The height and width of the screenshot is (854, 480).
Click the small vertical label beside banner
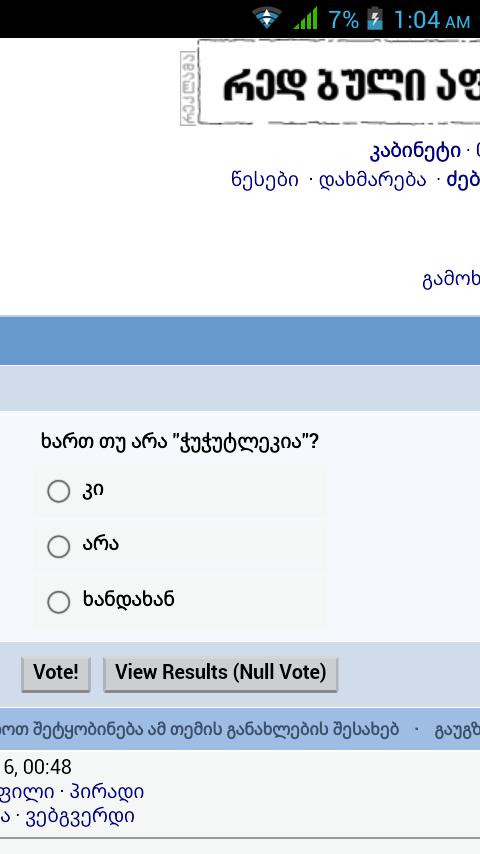point(188,88)
